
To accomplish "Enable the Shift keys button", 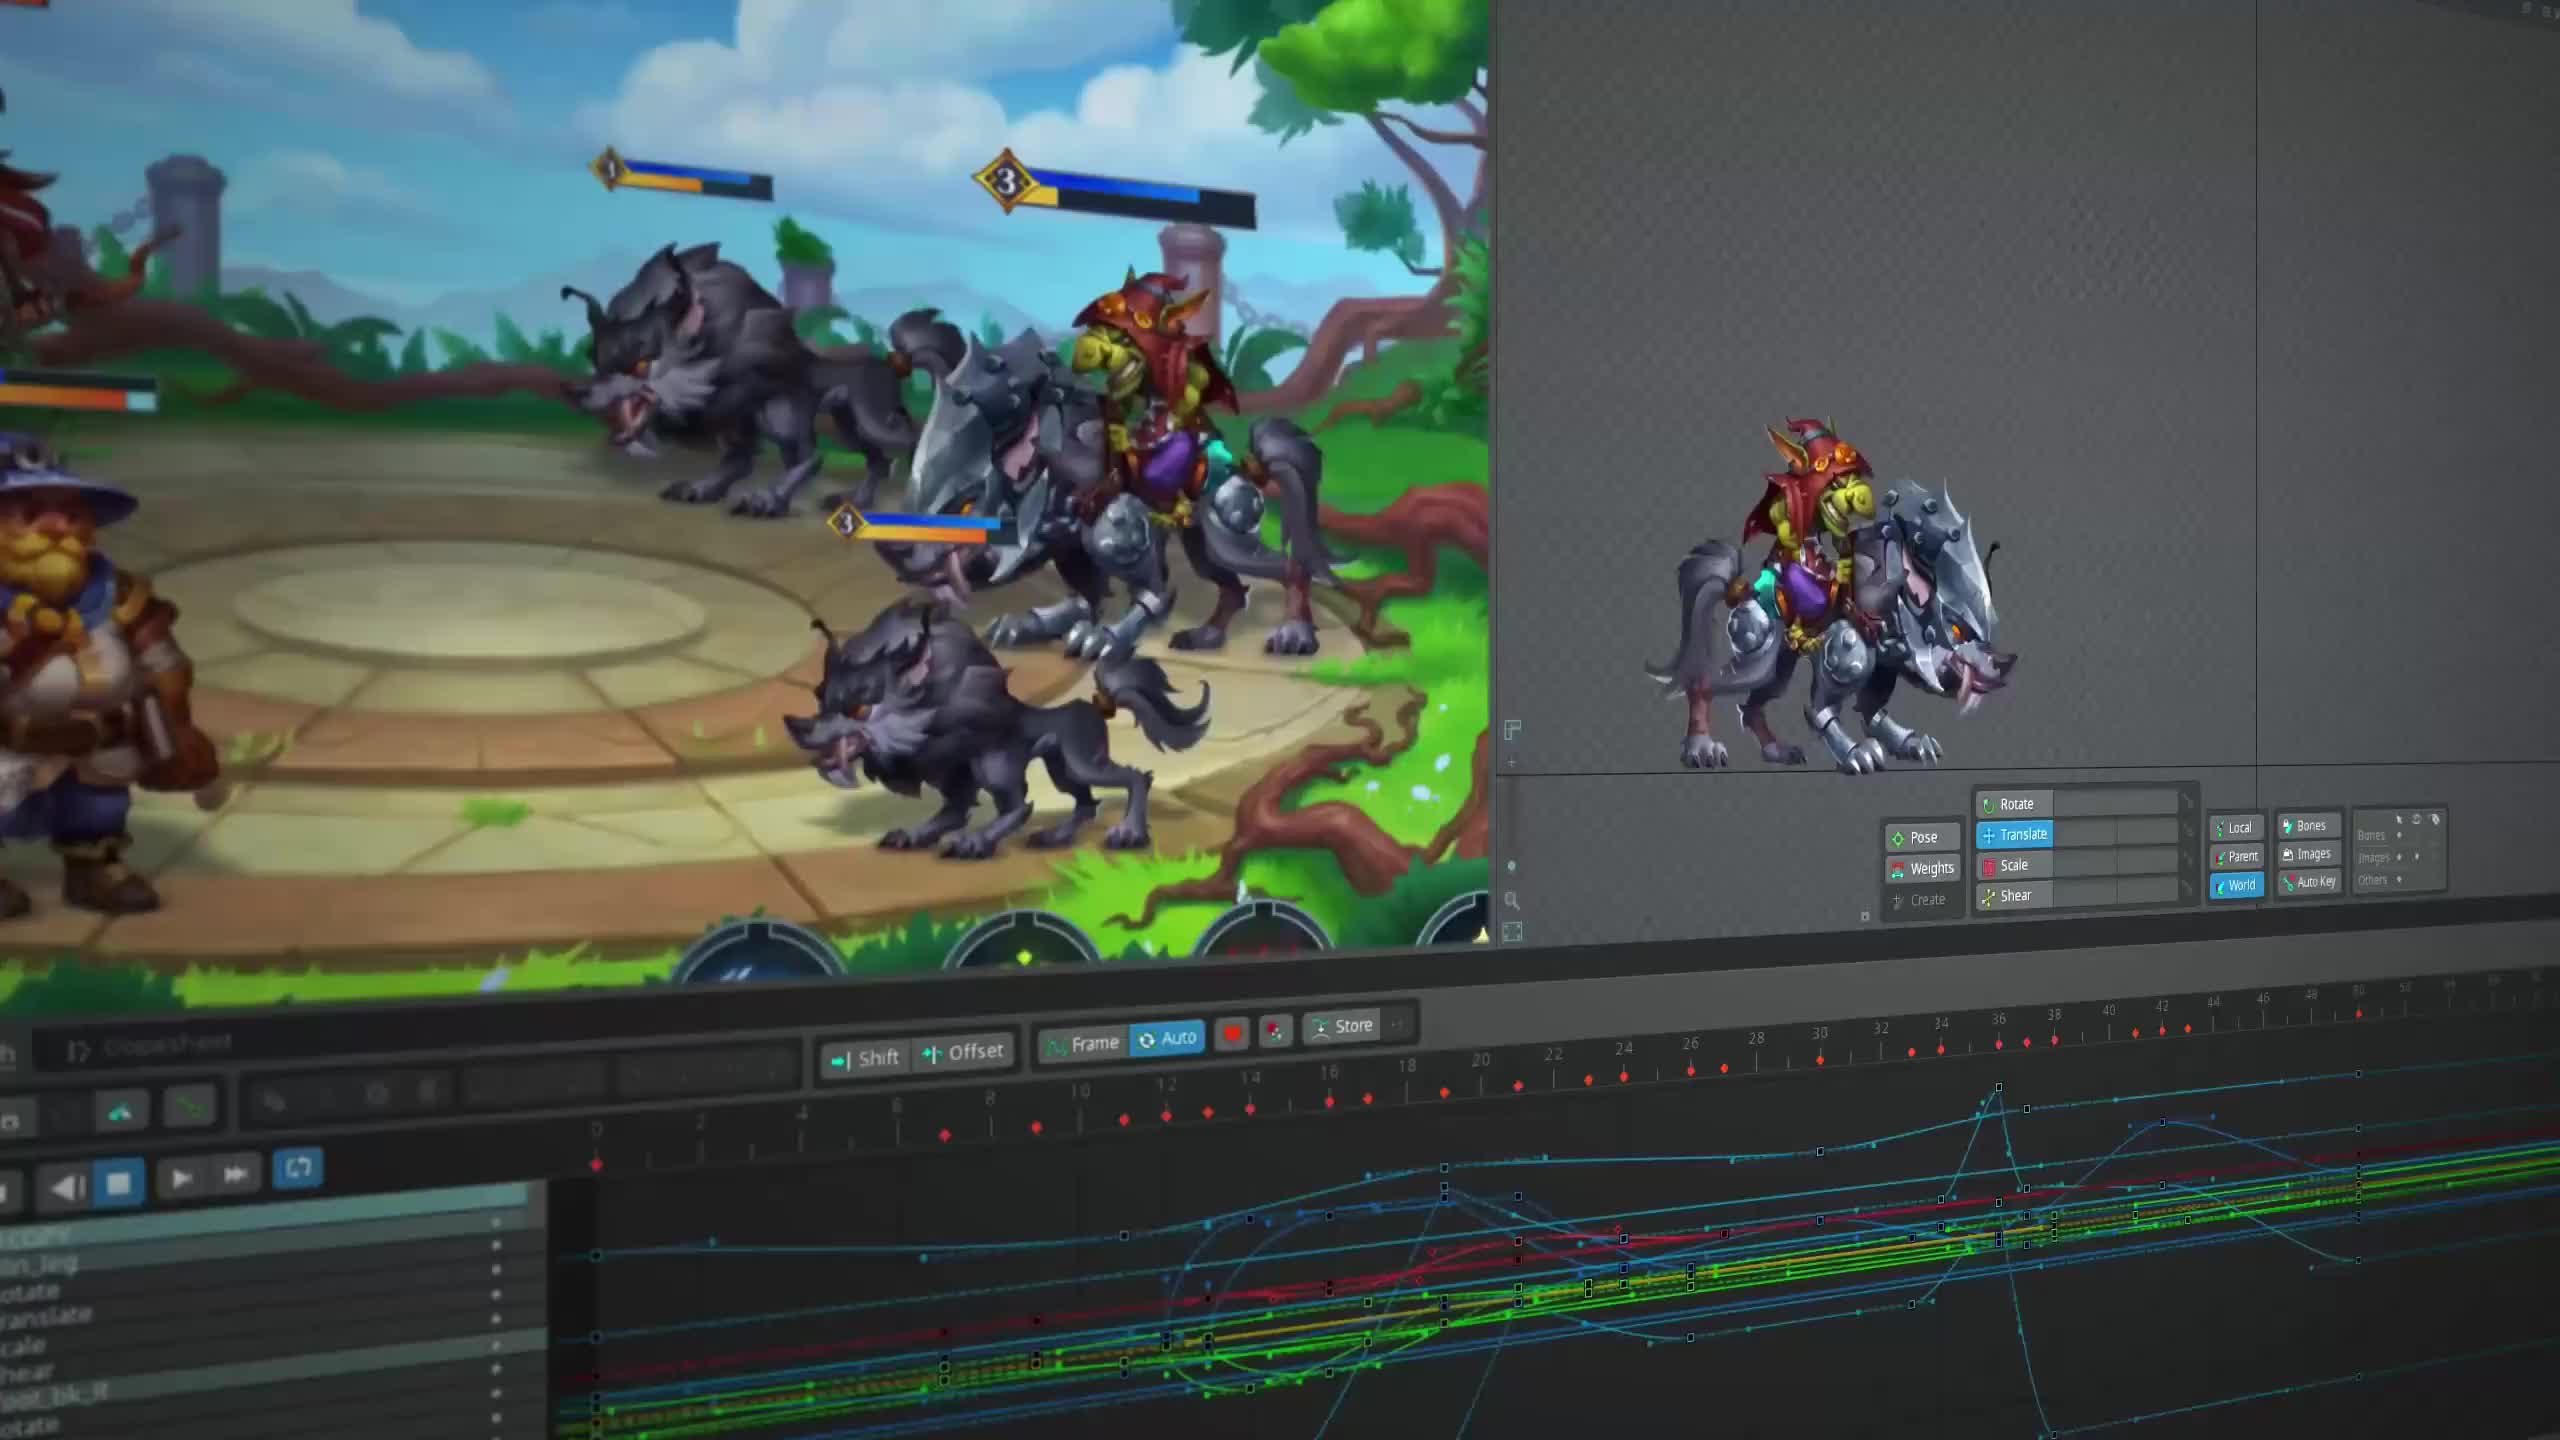I will click(866, 1058).
